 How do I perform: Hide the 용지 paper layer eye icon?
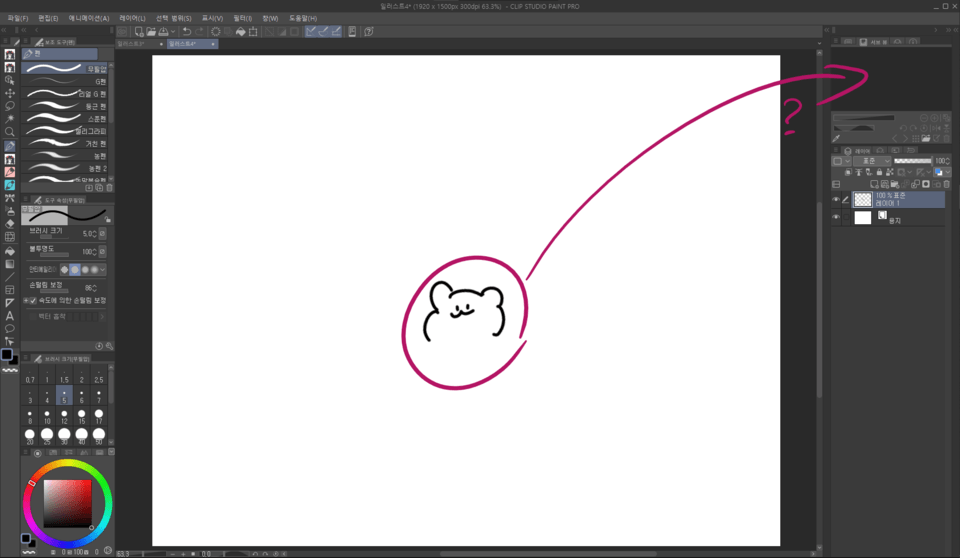point(836,217)
